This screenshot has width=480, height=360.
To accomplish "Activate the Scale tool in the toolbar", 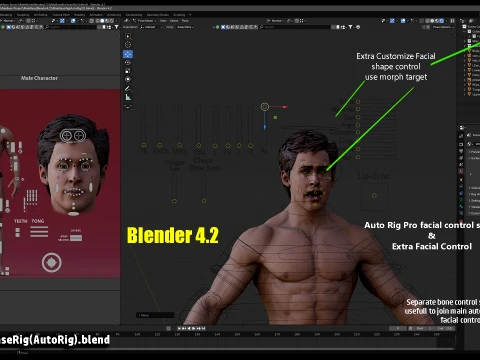I will click(x=128, y=71).
